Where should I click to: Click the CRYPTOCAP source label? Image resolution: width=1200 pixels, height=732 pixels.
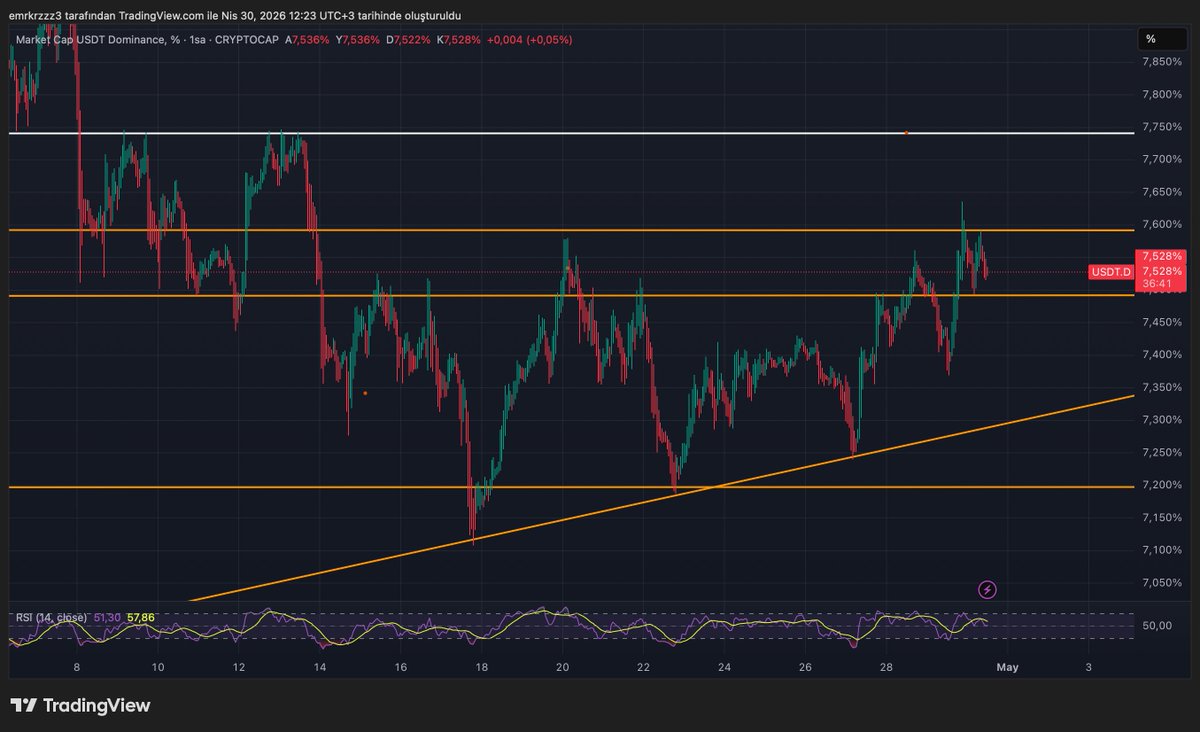247,40
